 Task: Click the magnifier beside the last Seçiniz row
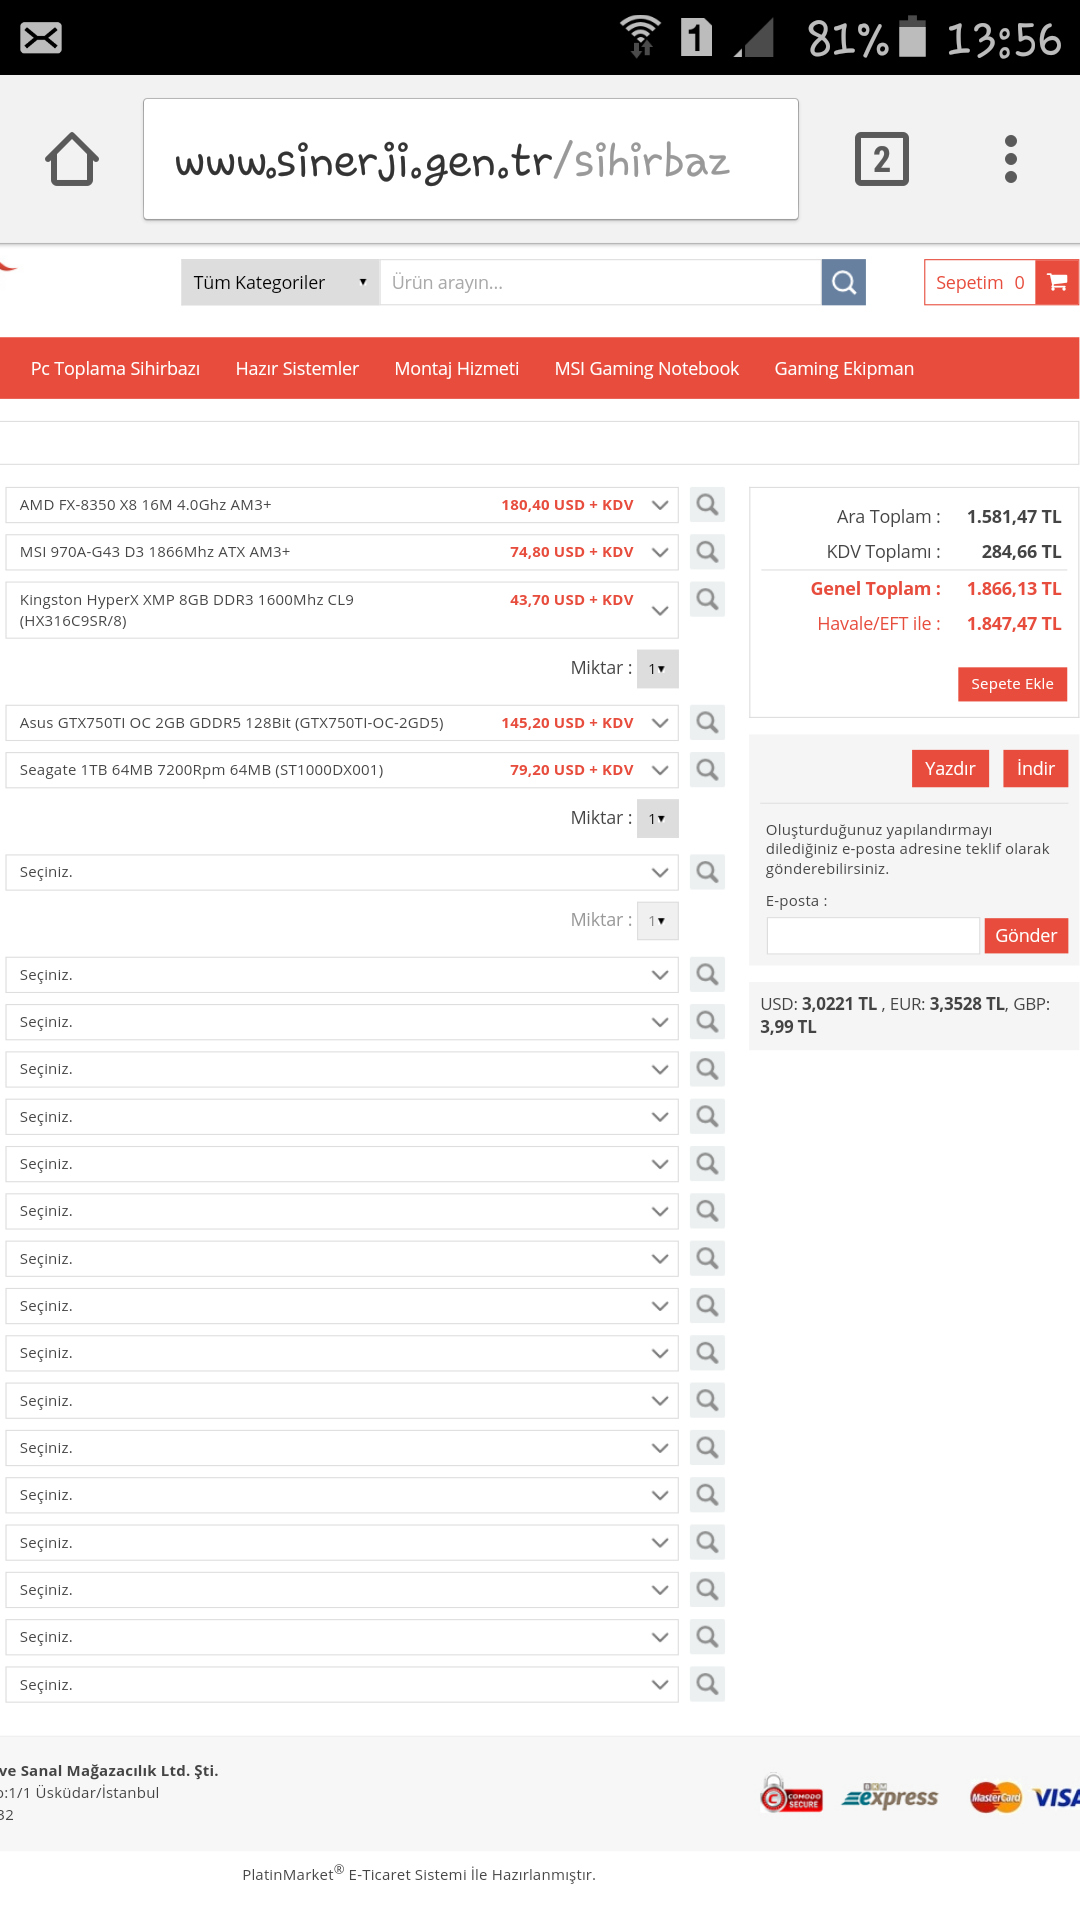point(707,1684)
